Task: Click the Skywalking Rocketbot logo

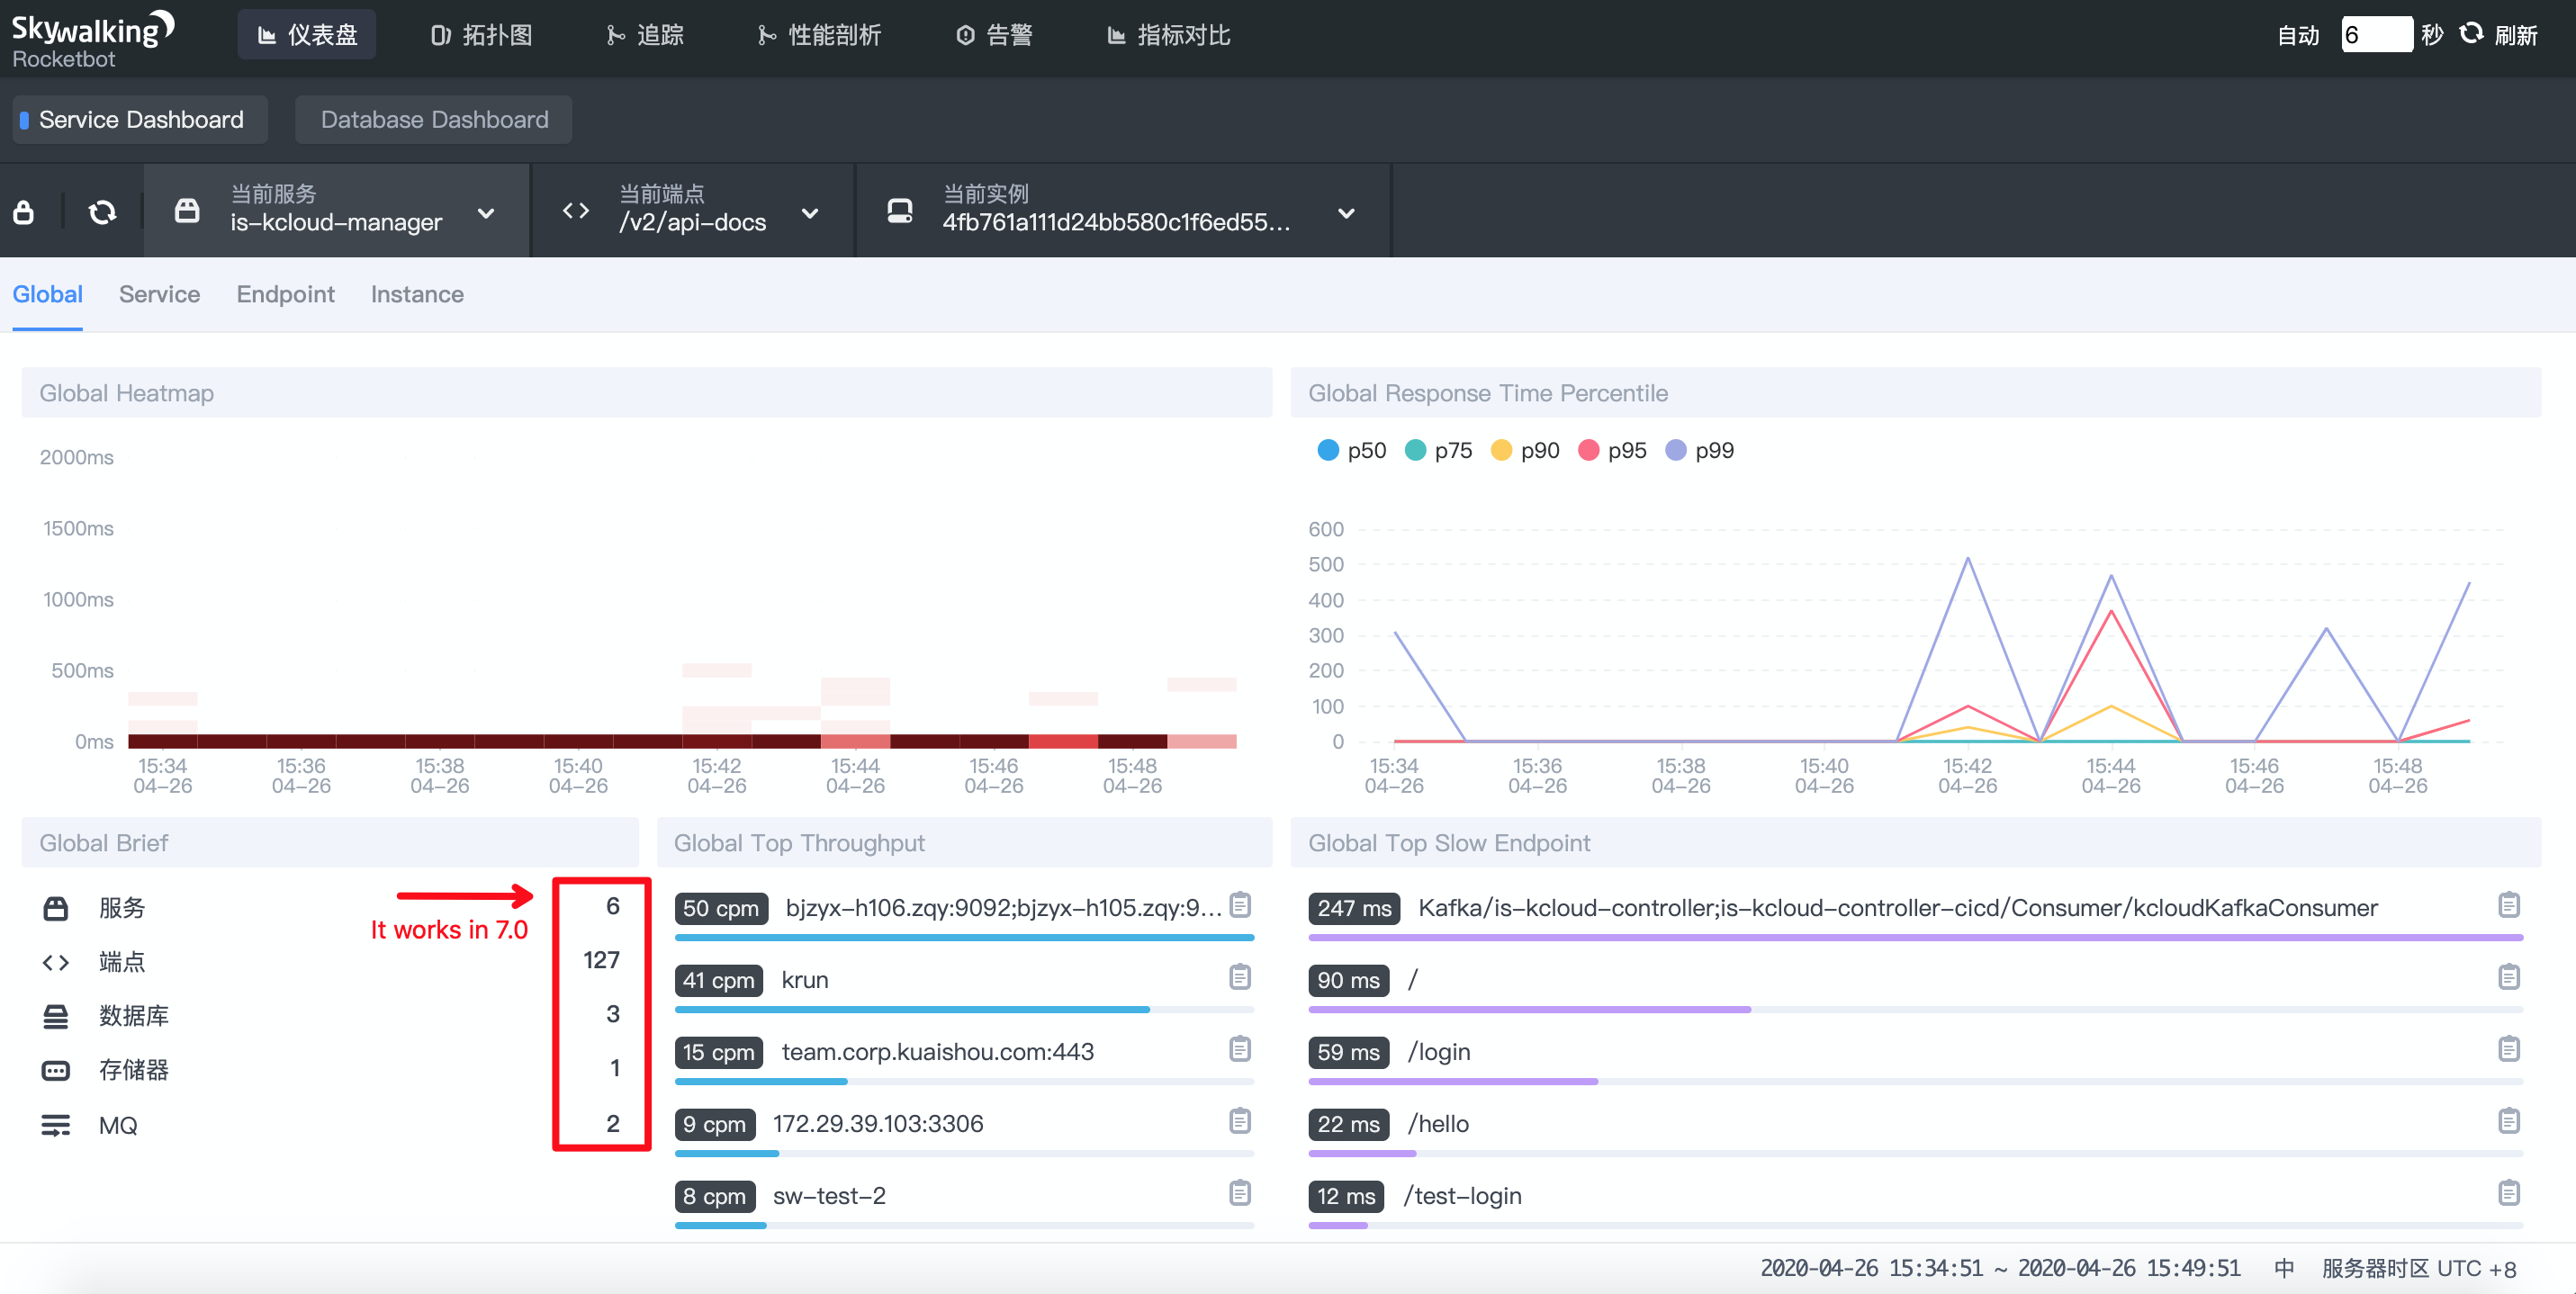Action: pyautogui.click(x=92, y=40)
